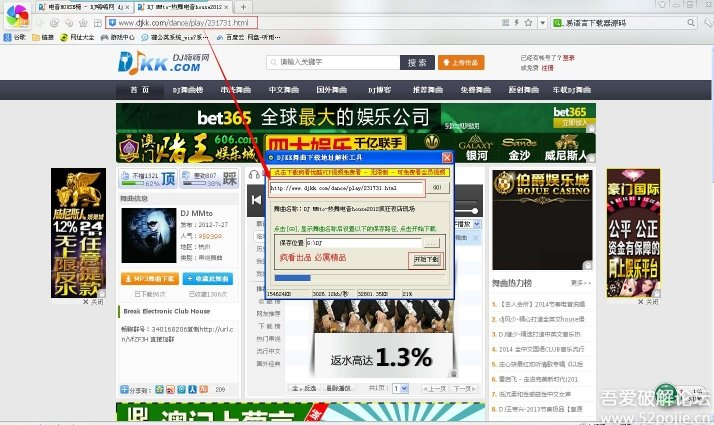This screenshot has width=714, height=425.
Task: Click the orange 上传作品 upload button
Action: point(461,62)
